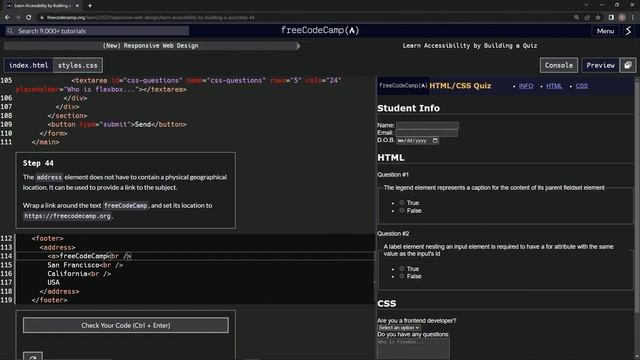Screen dimensions: 640x360
Task: Open the Chrome three-dot menu
Action: [x=633, y=18]
